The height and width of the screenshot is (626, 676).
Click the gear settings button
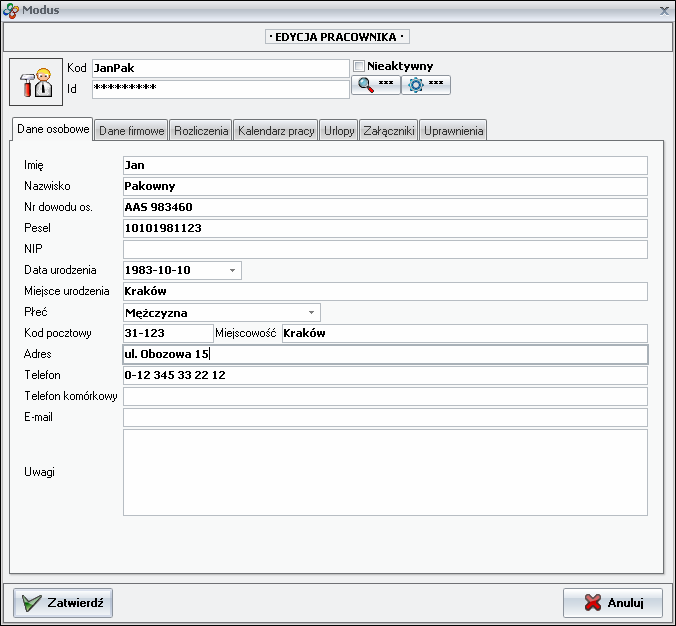pos(426,86)
